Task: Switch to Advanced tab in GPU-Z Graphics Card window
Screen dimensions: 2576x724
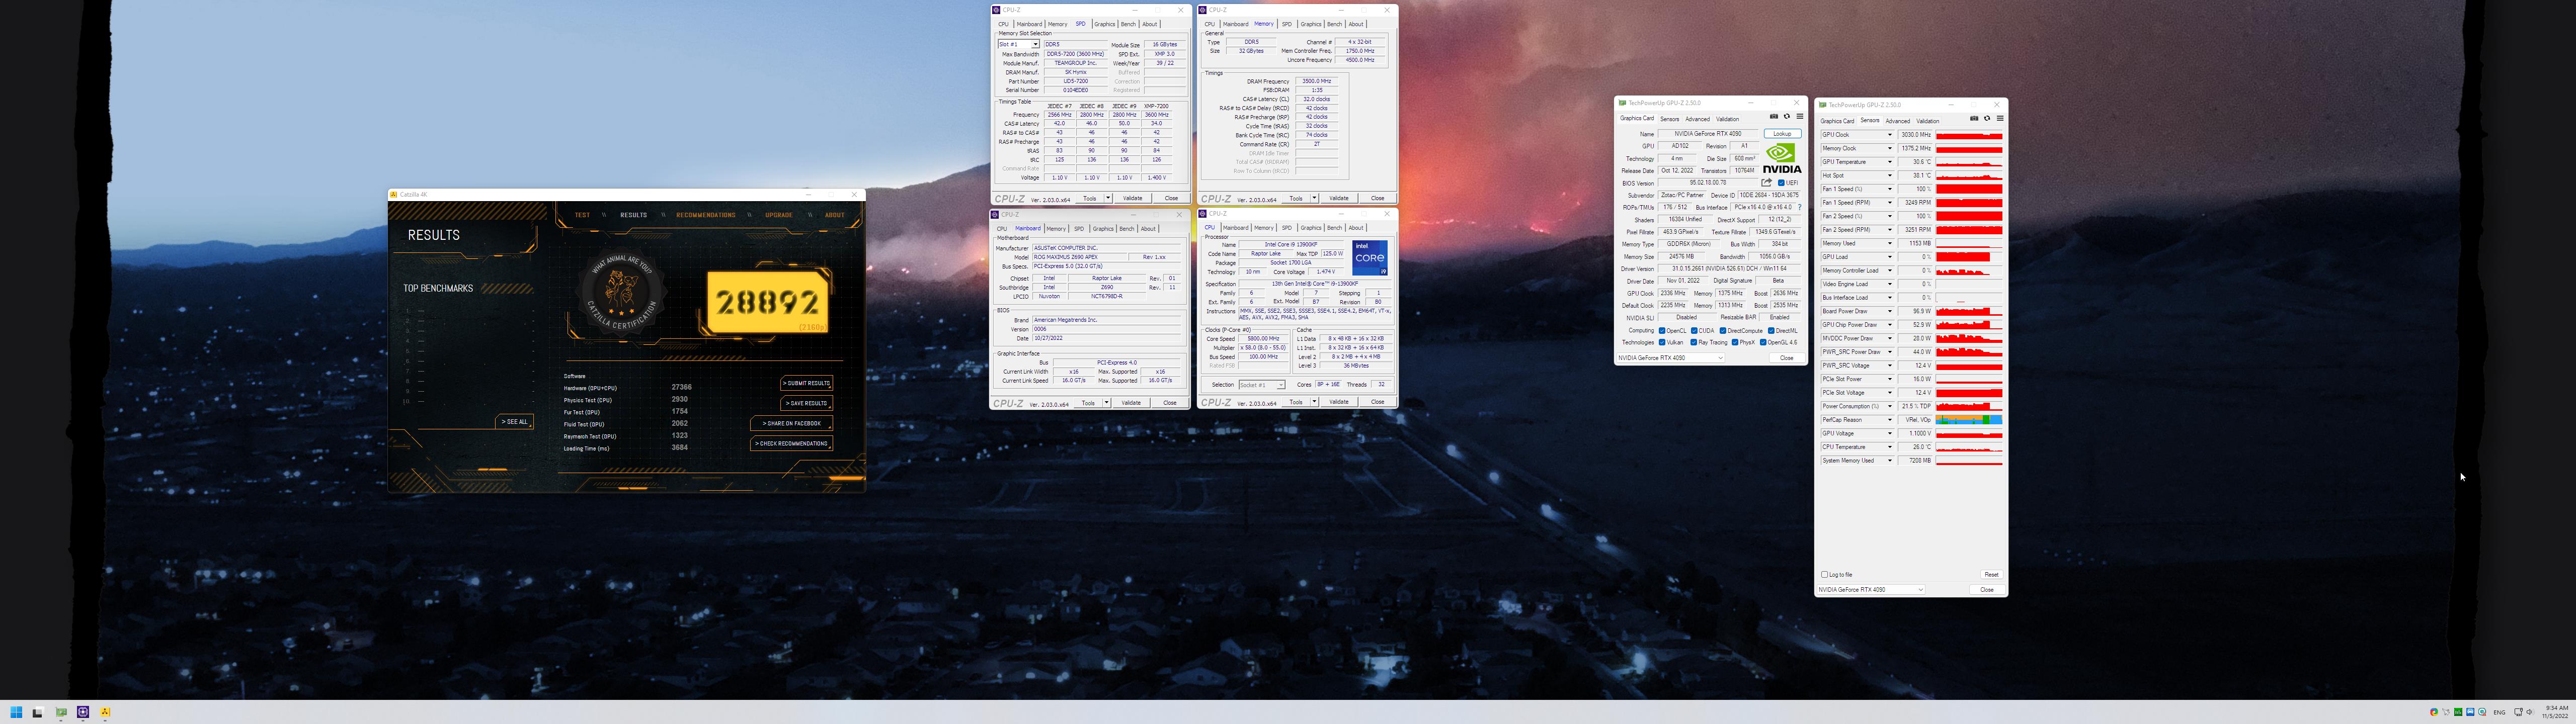Action: coord(1697,119)
